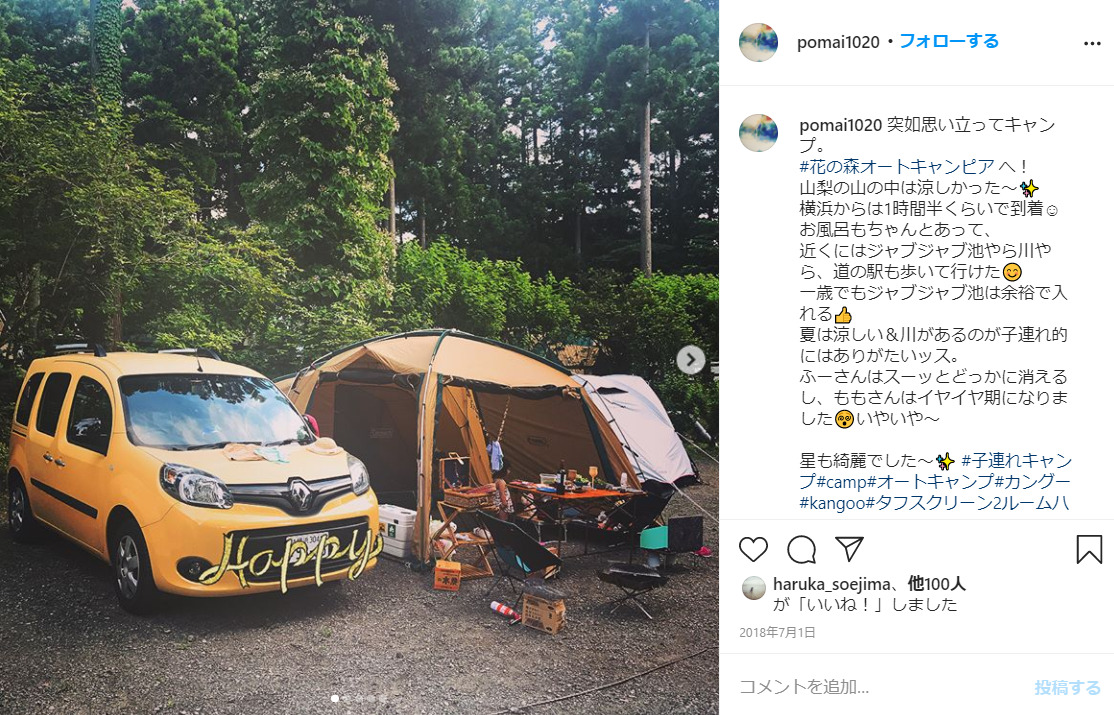The height and width of the screenshot is (715, 1114).
Task: Go to next photo with arrow button
Action: (x=690, y=360)
